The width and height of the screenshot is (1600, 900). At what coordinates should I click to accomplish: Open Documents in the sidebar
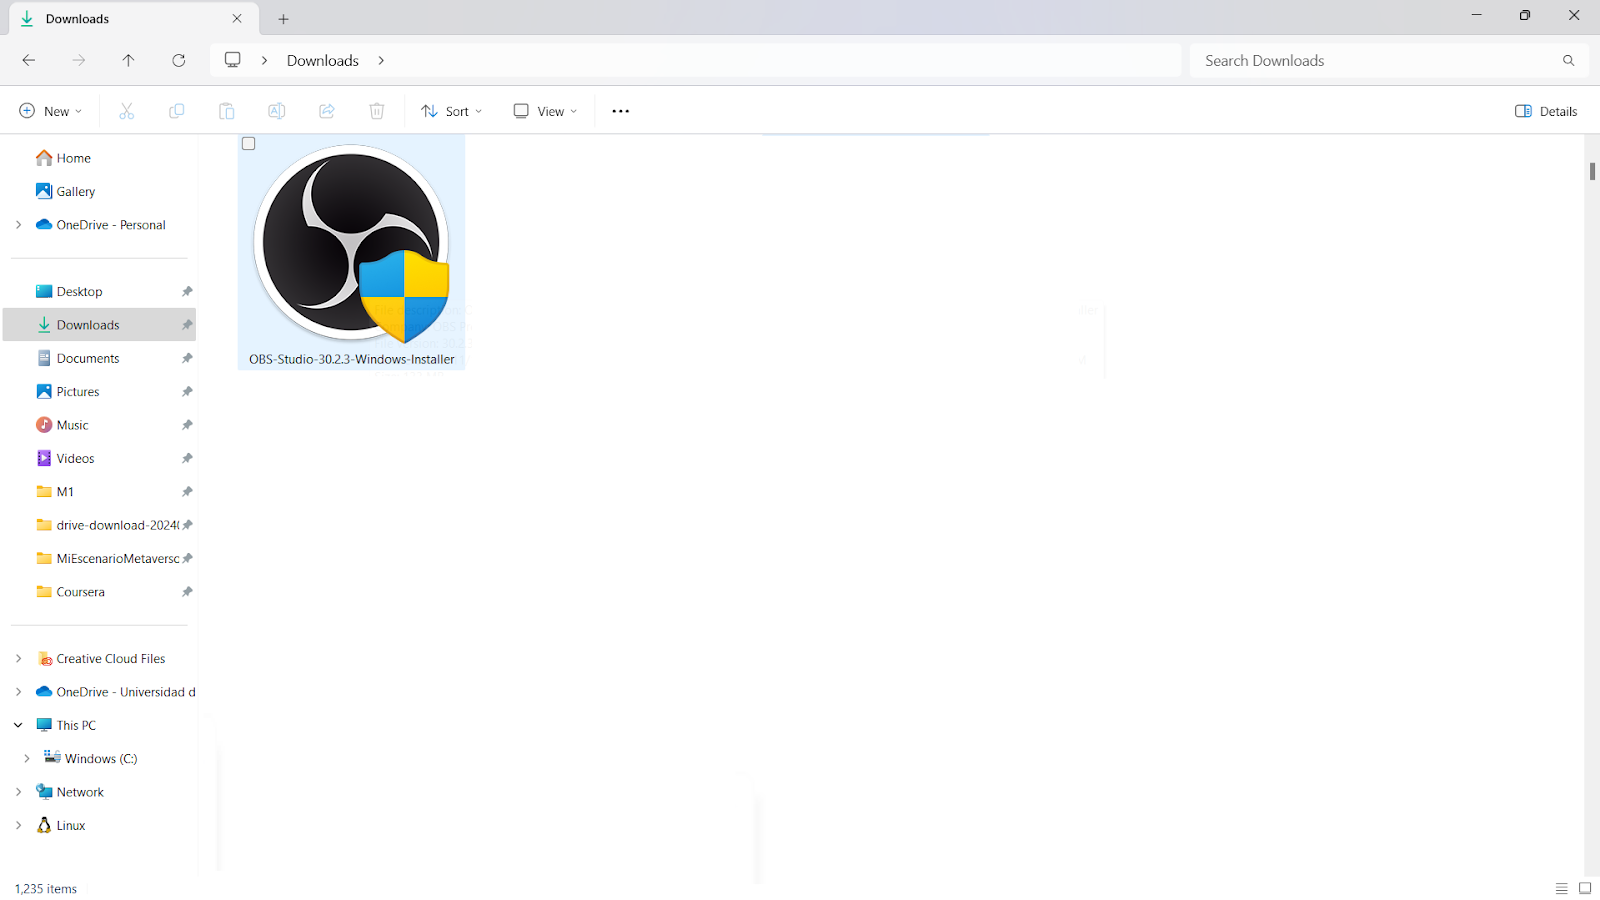pos(88,358)
